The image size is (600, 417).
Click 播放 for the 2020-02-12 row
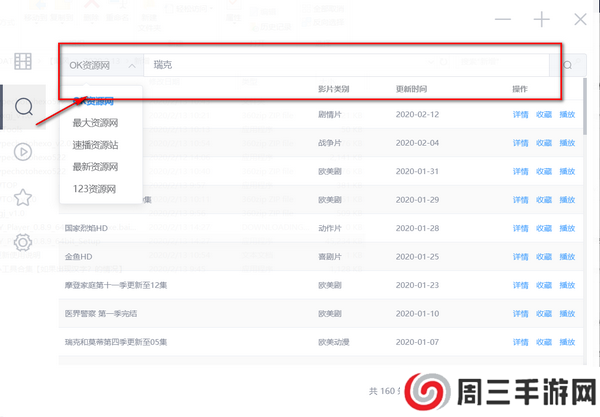pos(567,114)
